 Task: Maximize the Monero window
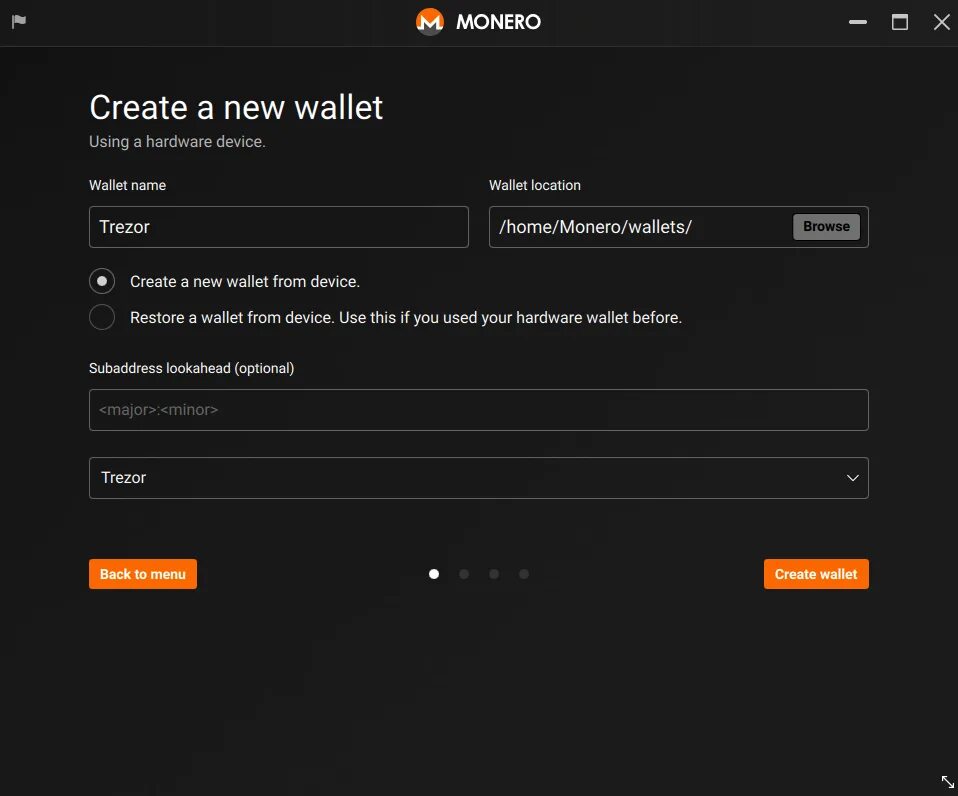tap(900, 21)
